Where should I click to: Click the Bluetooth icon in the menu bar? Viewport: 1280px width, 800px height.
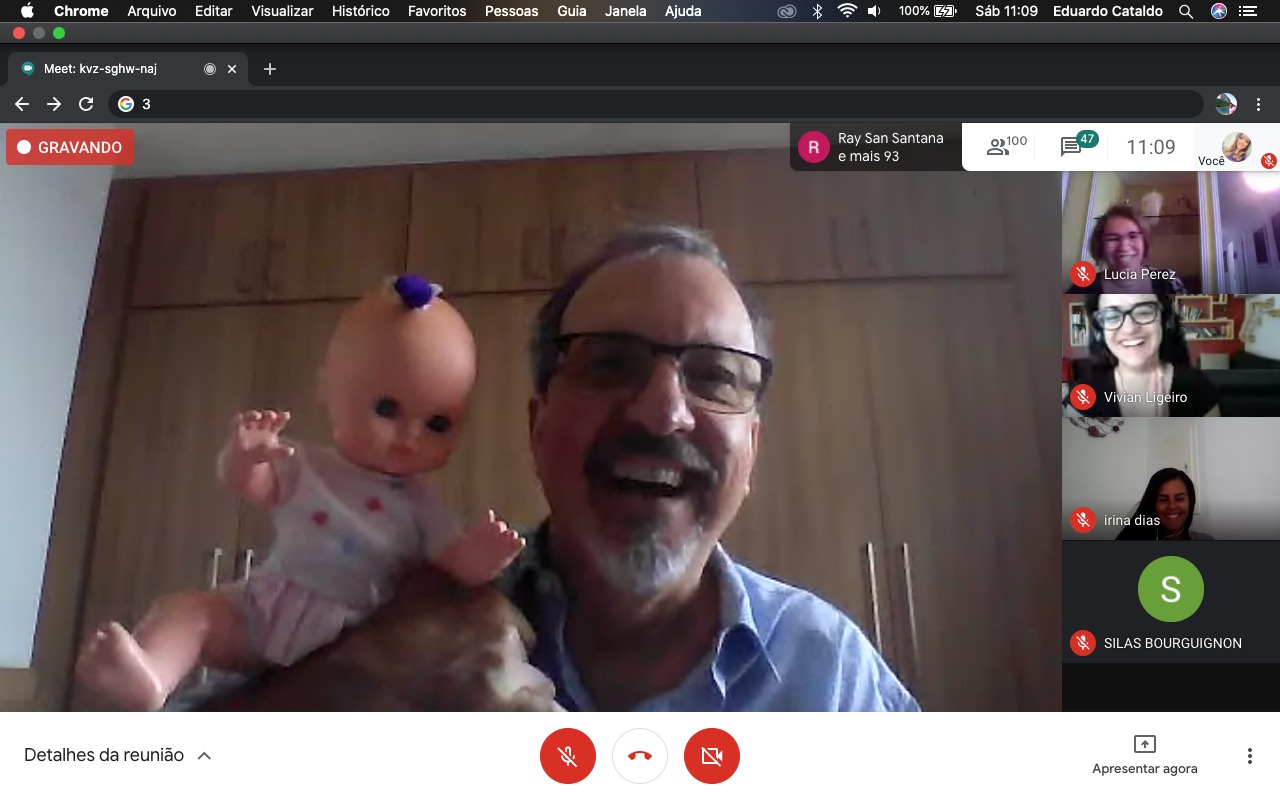pyautogui.click(x=817, y=11)
